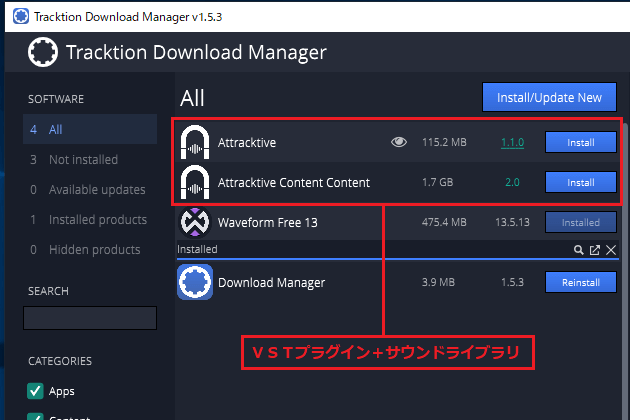The height and width of the screenshot is (420, 630).
Task: Install the Attracktive plugin
Action: pos(580,143)
